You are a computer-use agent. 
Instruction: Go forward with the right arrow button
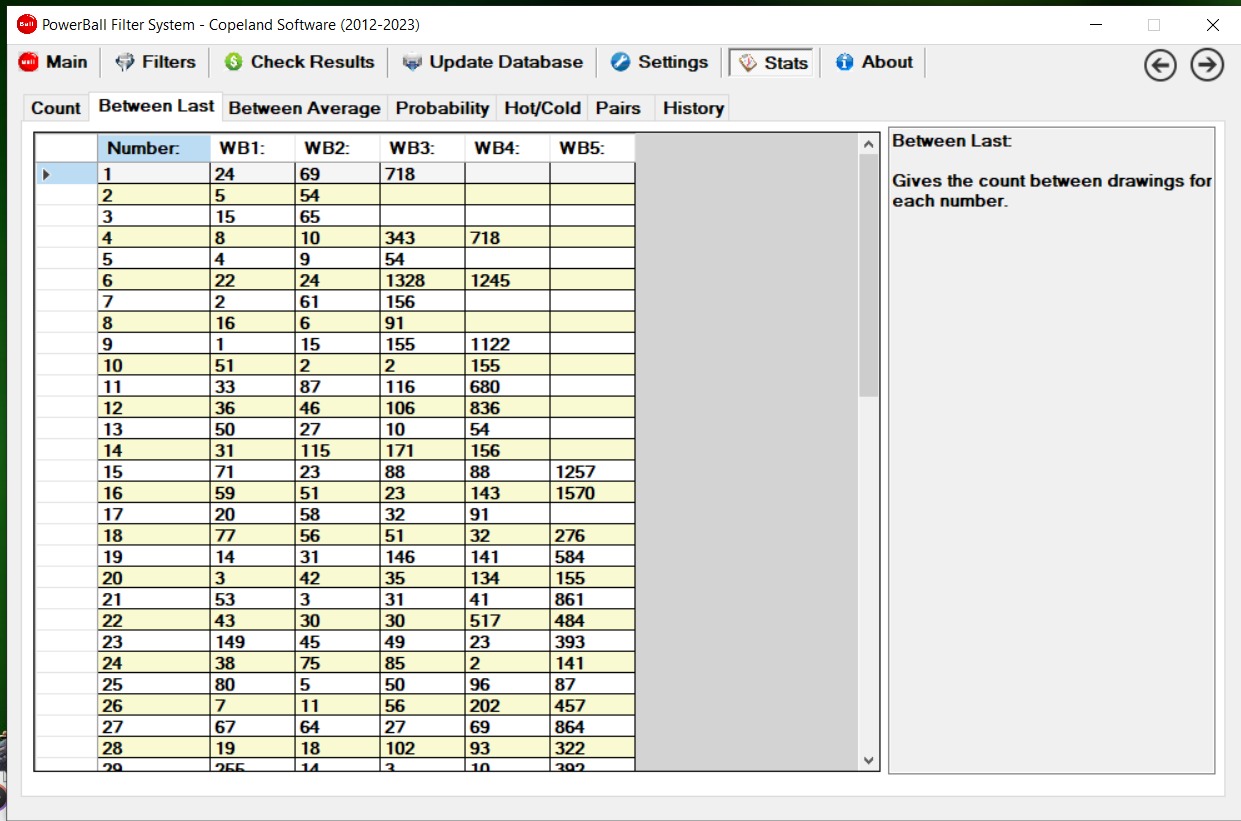pos(1207,65)
